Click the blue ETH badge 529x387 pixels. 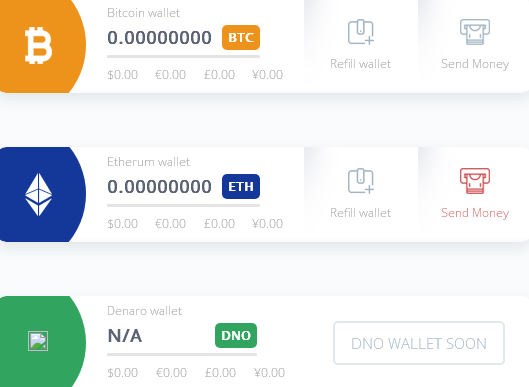(241, 187)
